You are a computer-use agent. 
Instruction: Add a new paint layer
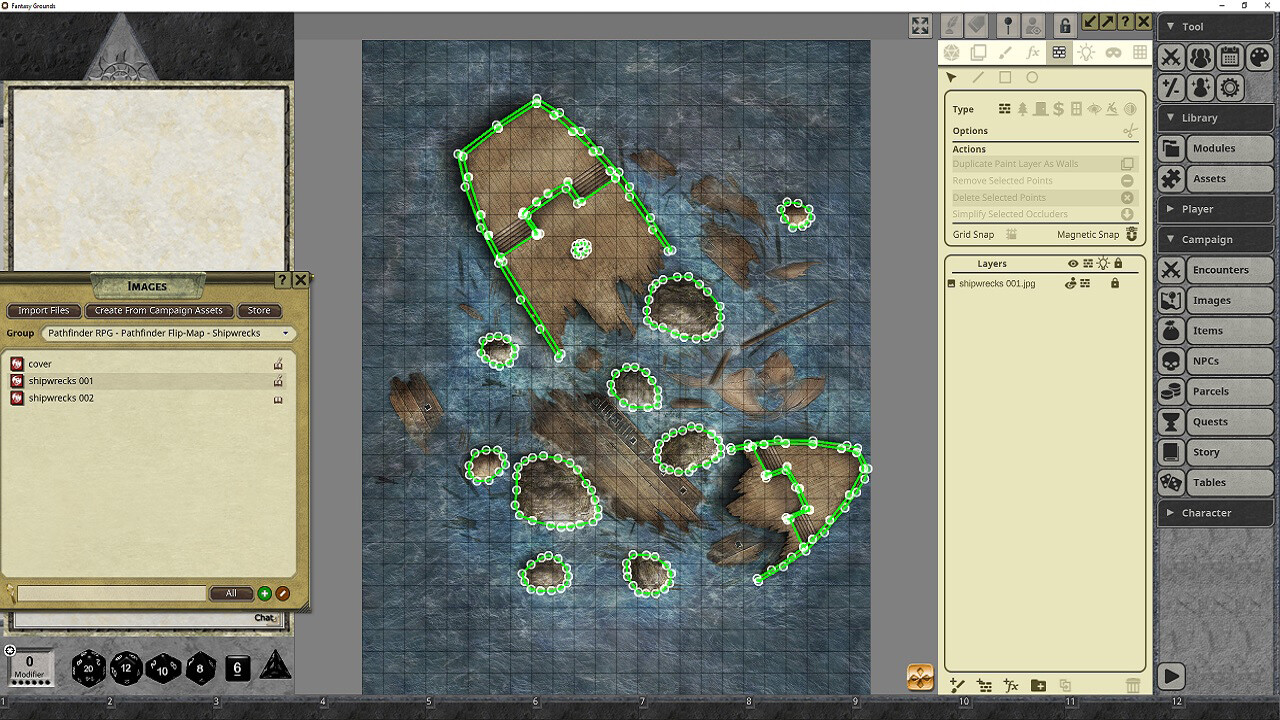pos(956,686)
